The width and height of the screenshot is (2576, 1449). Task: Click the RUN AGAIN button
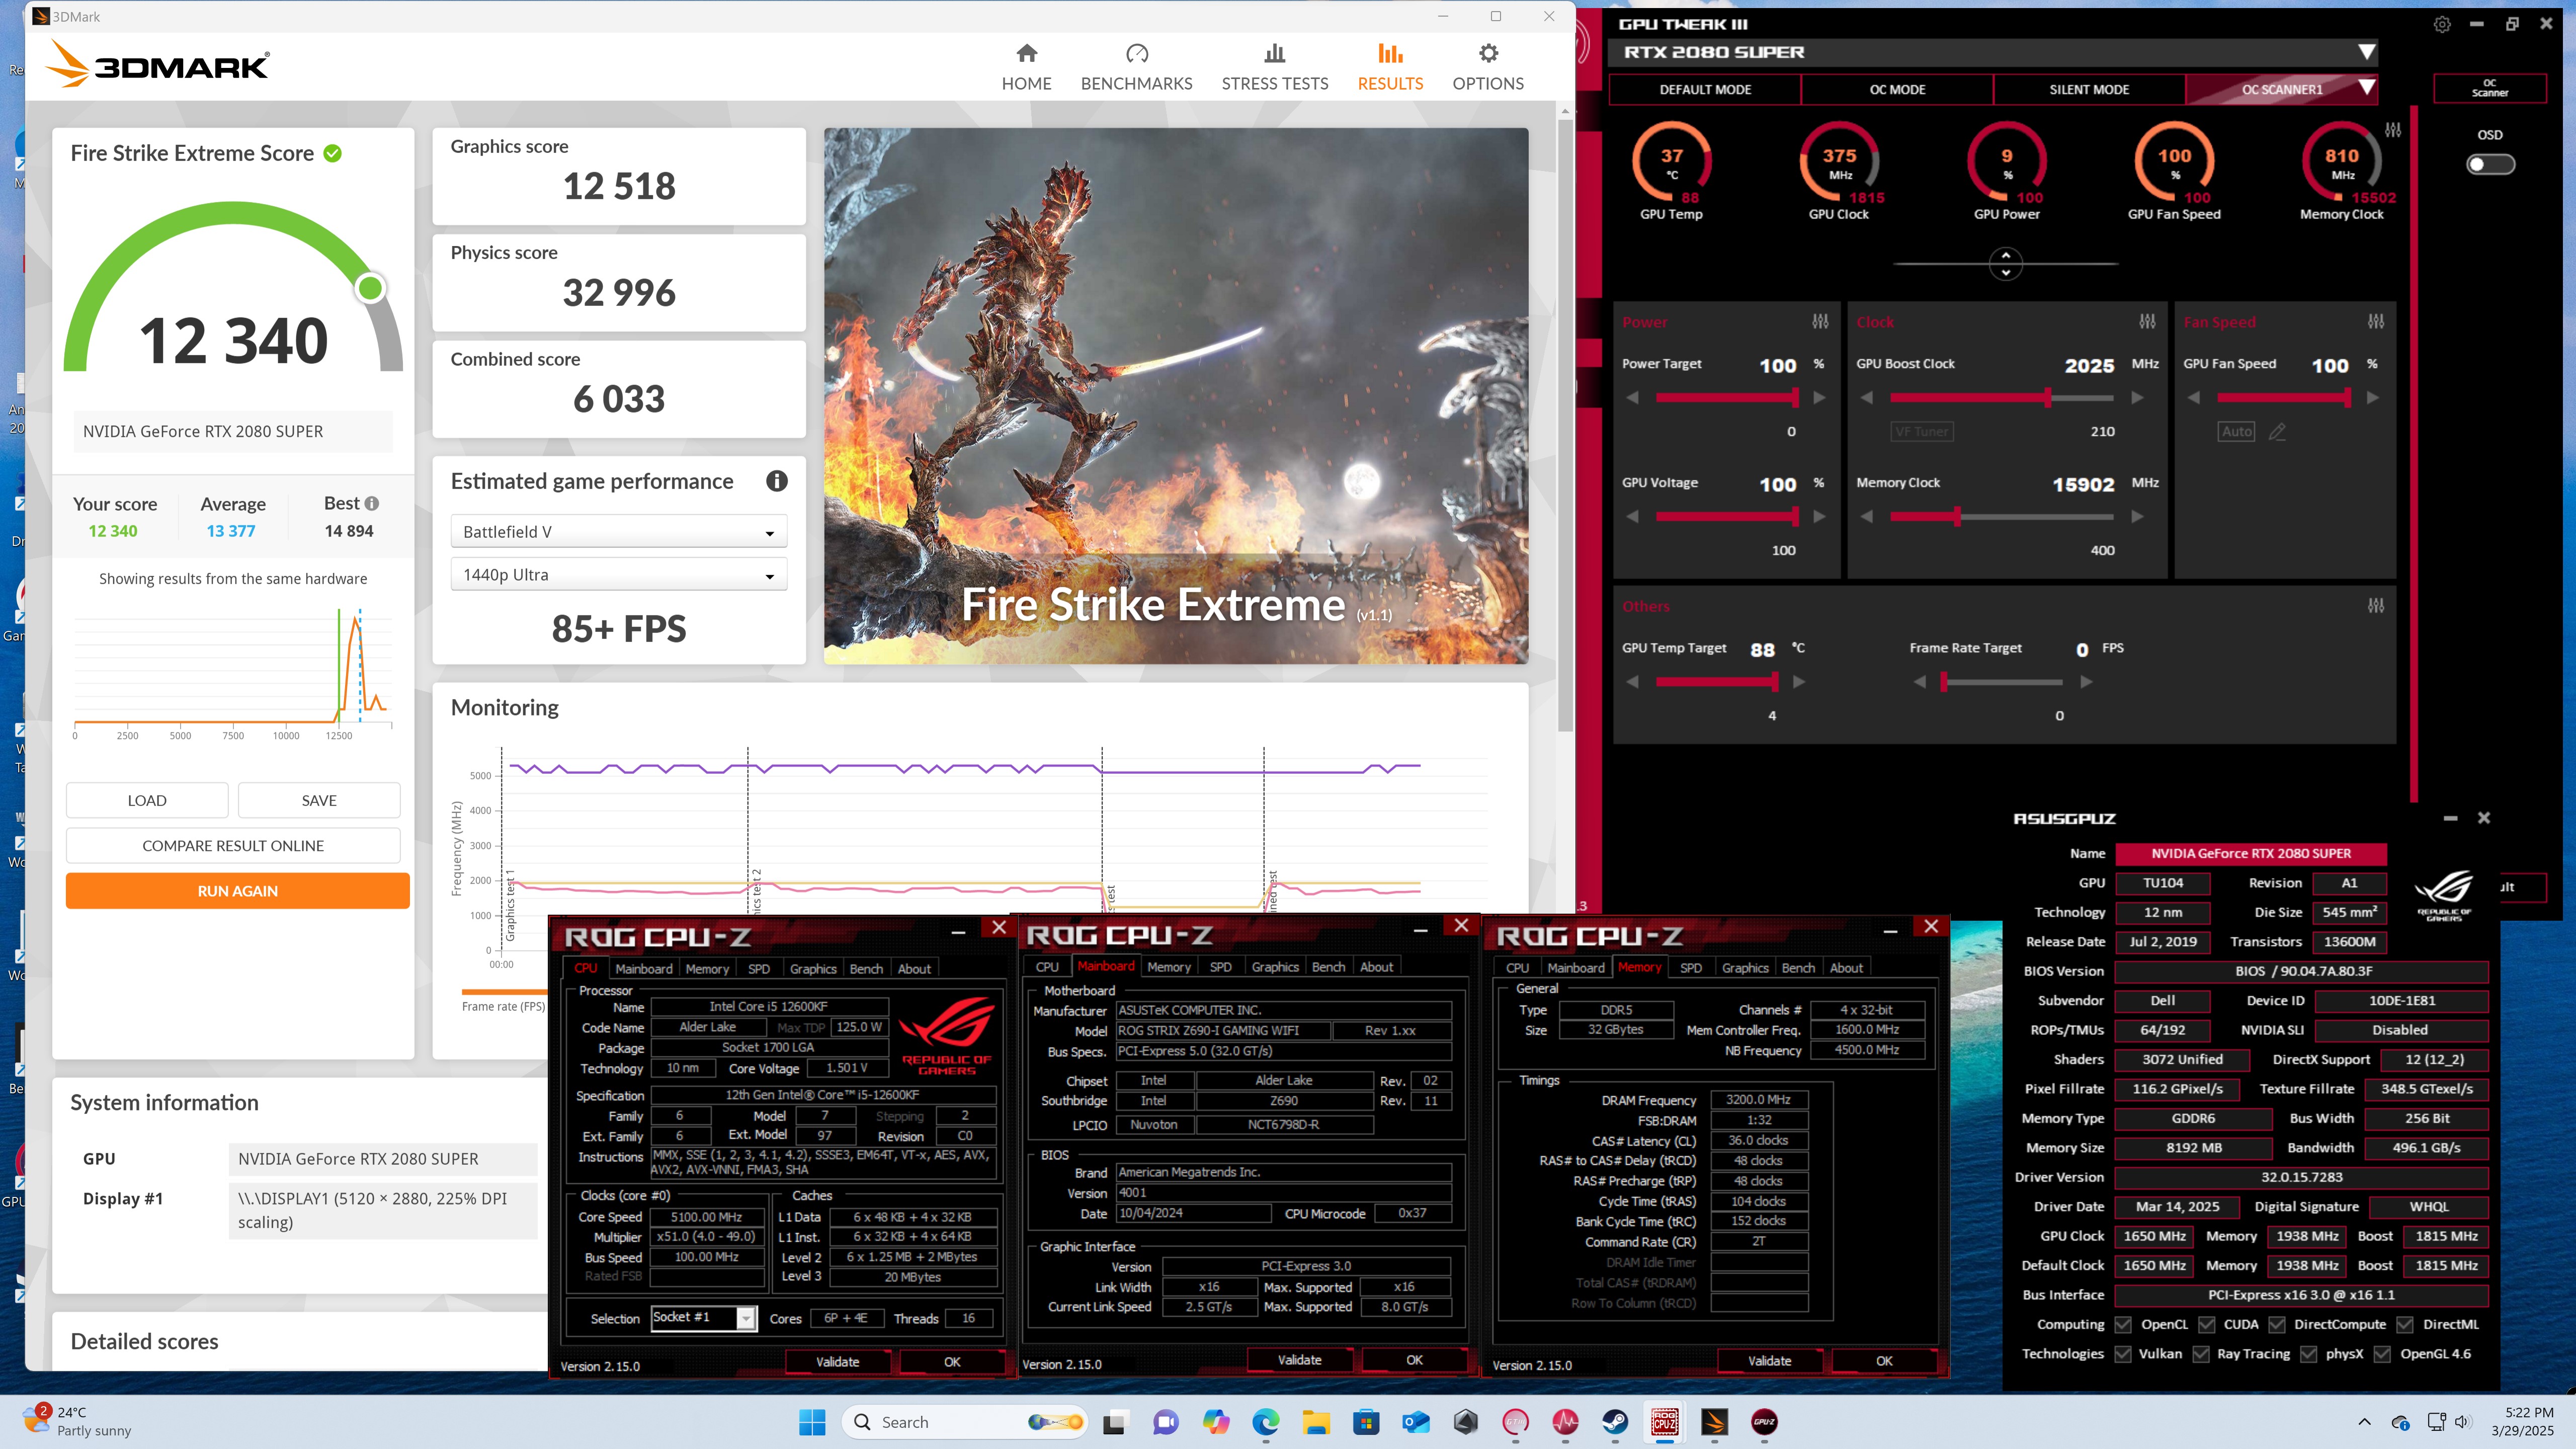point(237,891)
